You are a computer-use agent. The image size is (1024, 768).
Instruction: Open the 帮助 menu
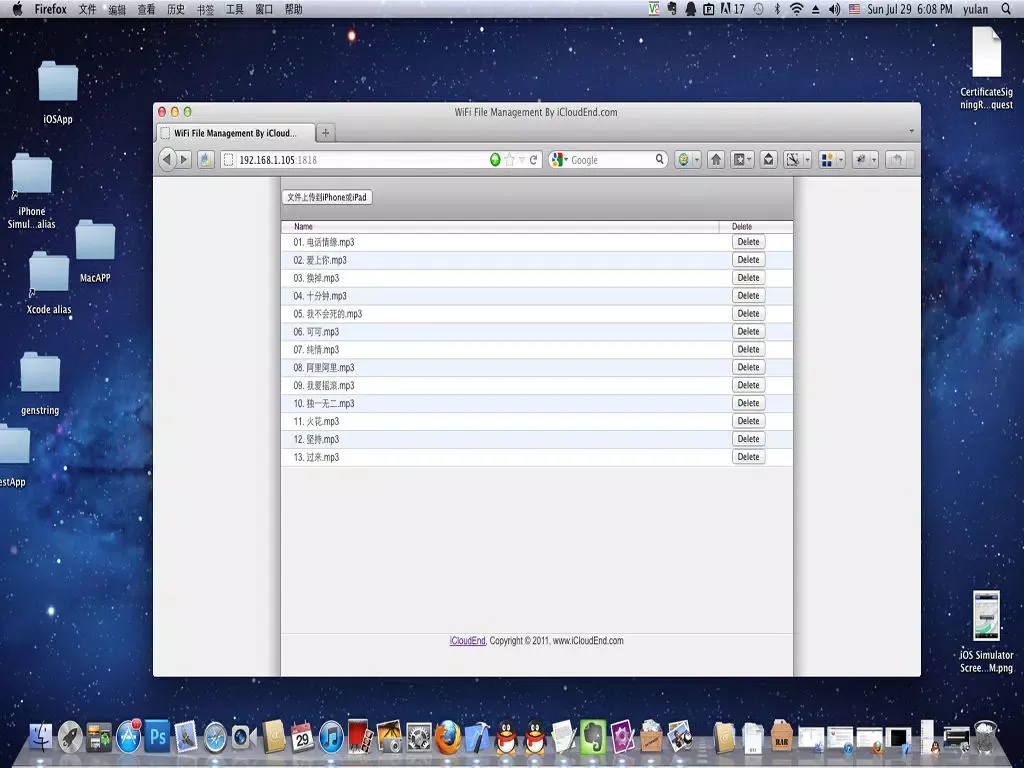coord(293,9)
